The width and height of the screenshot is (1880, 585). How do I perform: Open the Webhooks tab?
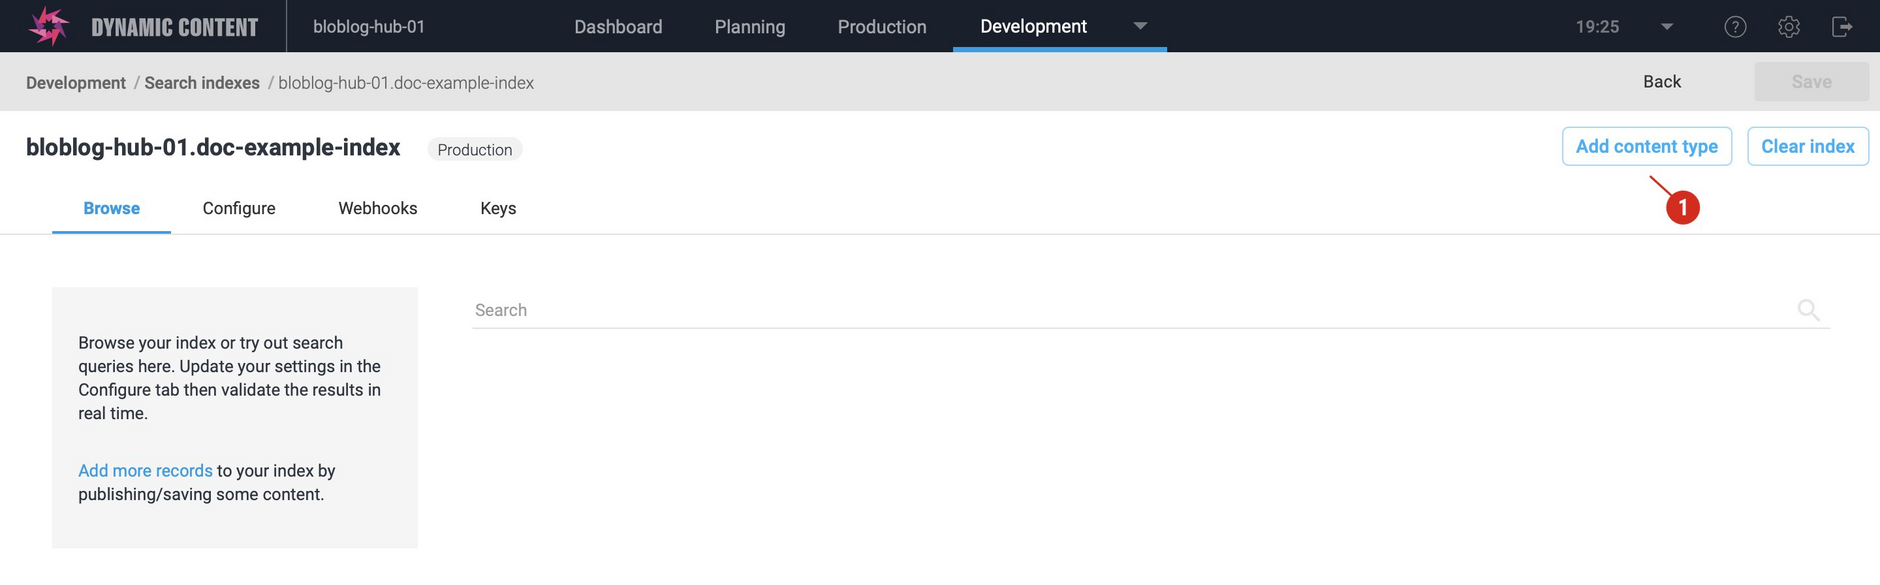tap(378, 208)
